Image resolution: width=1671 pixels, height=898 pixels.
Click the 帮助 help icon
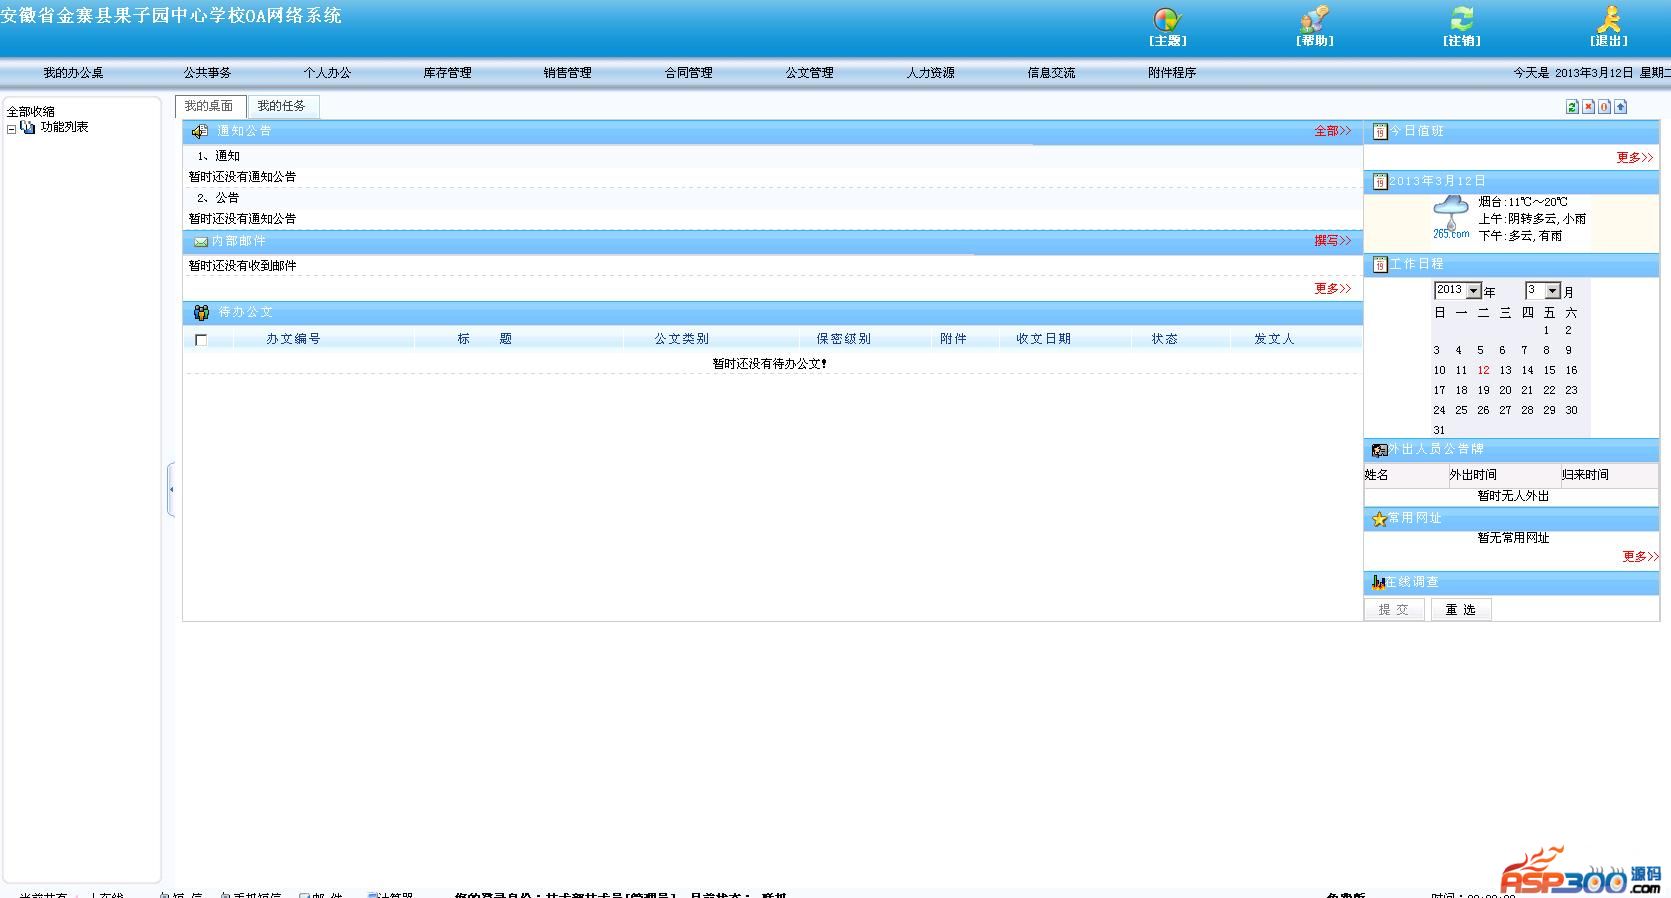1314,21
